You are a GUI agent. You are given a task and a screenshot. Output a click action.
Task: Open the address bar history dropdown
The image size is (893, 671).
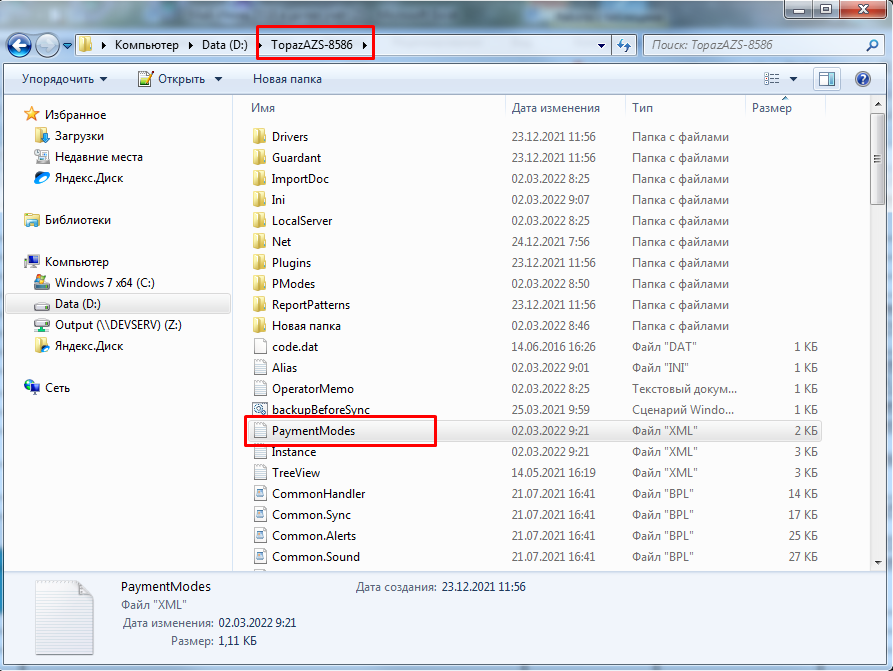click(x=601, y=46)
